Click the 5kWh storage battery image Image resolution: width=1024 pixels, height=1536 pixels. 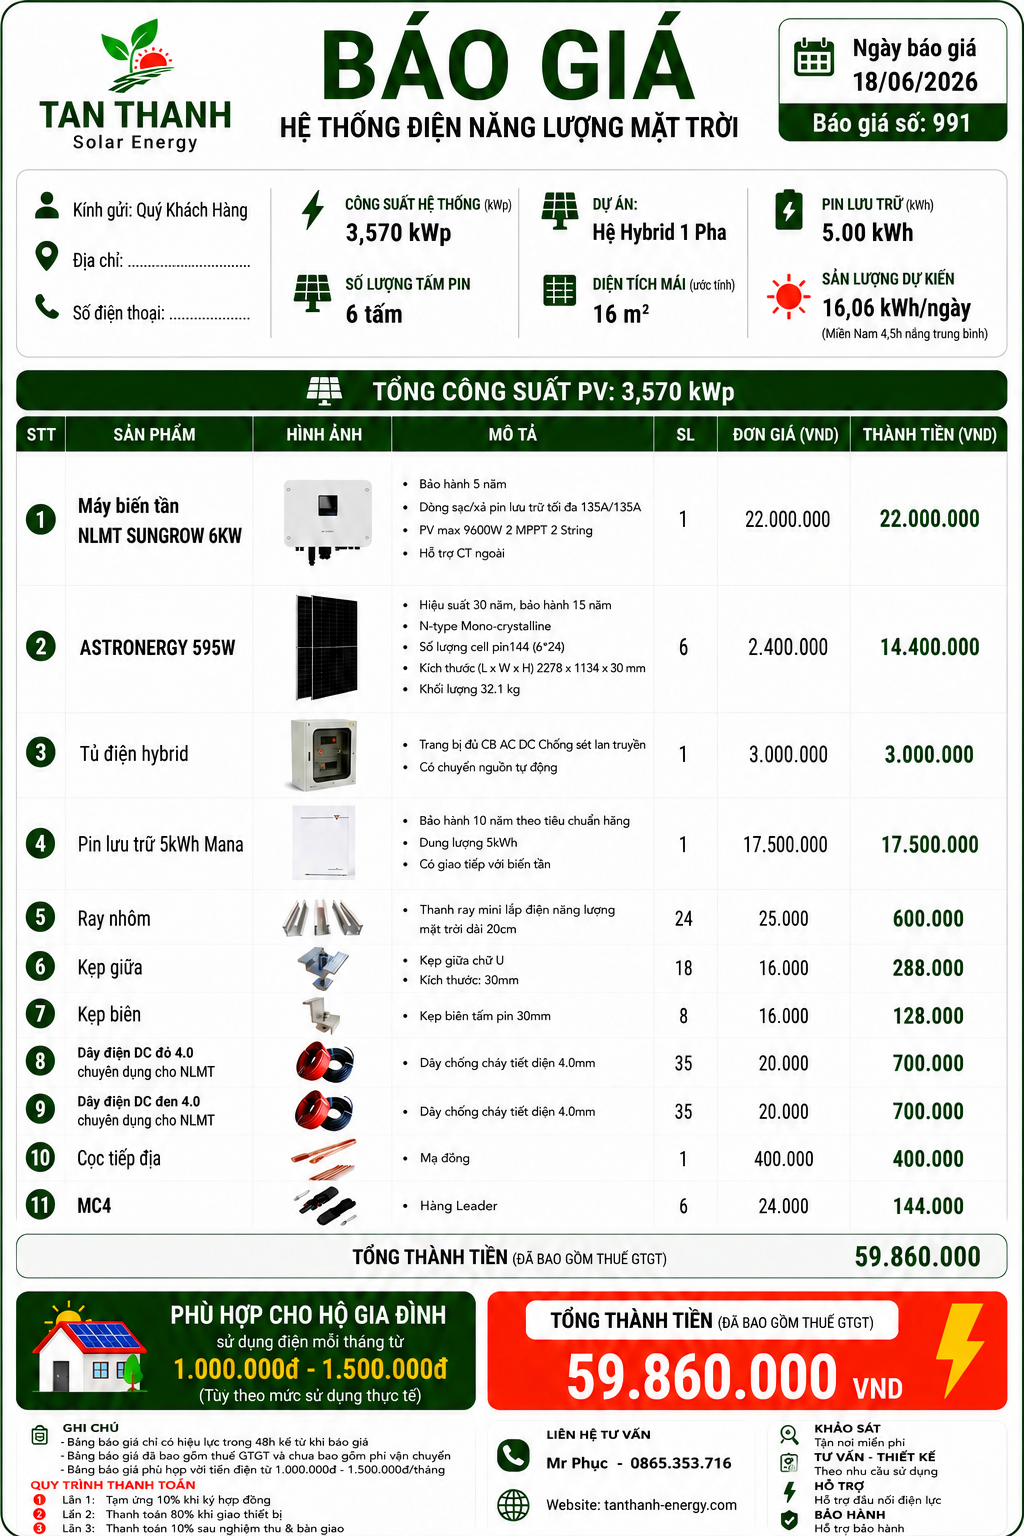pyautogui.click(x=323, y=842)
